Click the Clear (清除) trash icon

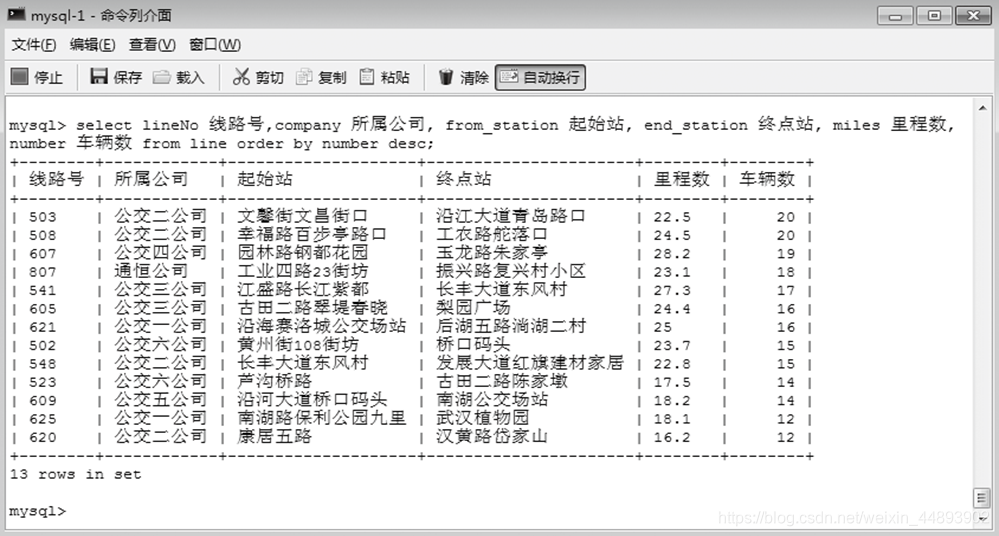pyautogui.click(x=446, y=77)
